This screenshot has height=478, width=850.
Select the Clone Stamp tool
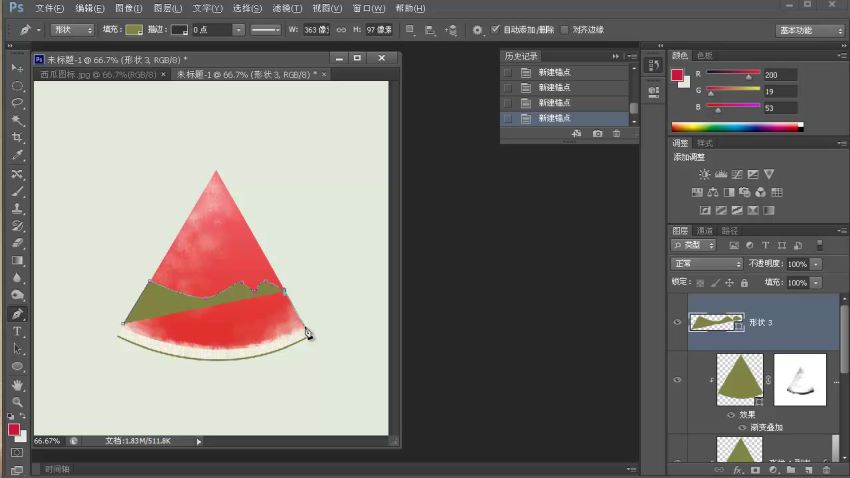pyautogui.click(x=17, y=209)
